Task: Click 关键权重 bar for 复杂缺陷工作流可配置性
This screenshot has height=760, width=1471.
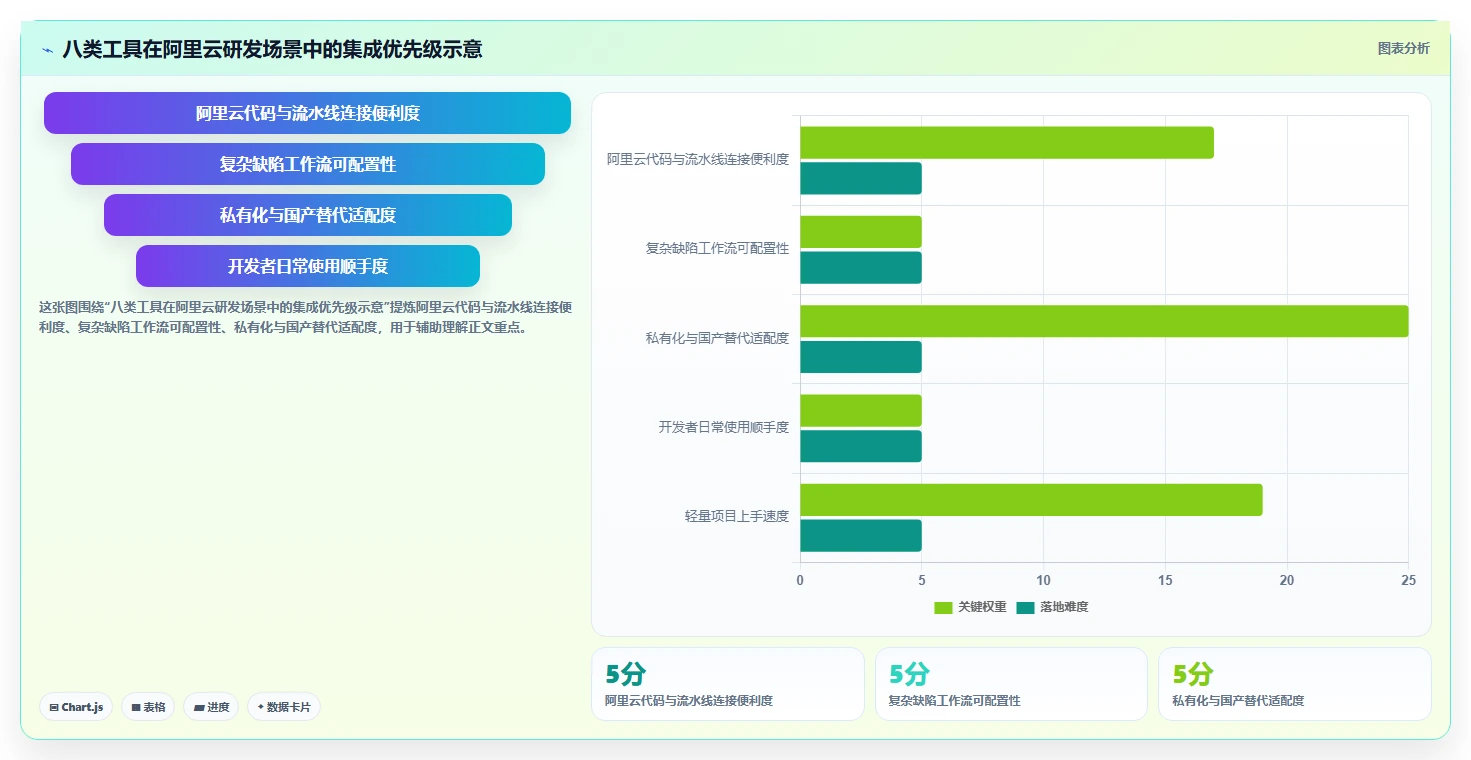Action: point(861,232)
